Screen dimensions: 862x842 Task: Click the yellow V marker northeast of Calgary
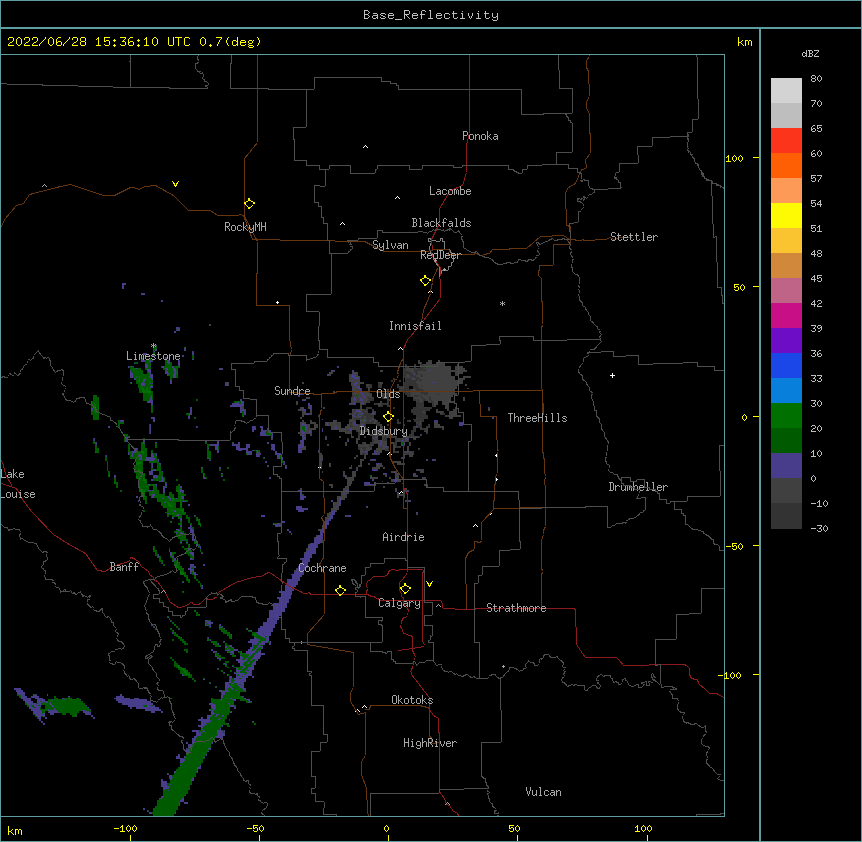(x=429, y=584)
